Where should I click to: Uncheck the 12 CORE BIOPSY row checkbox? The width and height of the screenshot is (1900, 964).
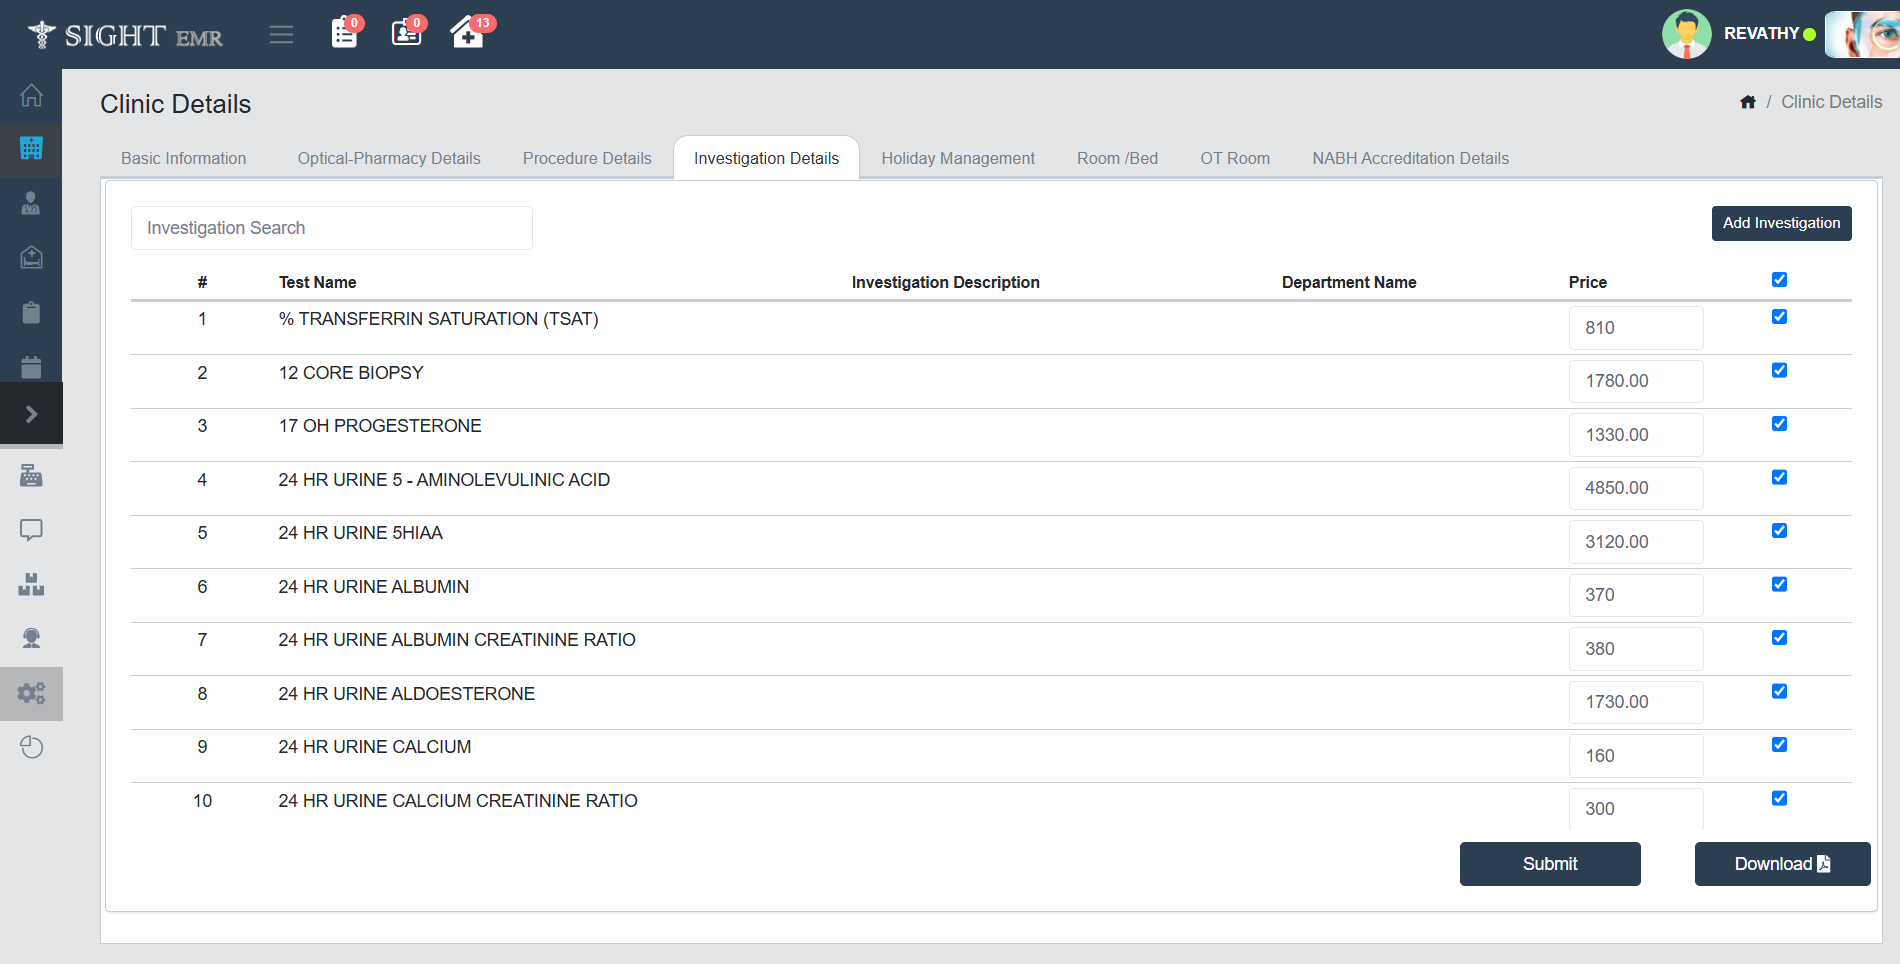[1779, 370]
